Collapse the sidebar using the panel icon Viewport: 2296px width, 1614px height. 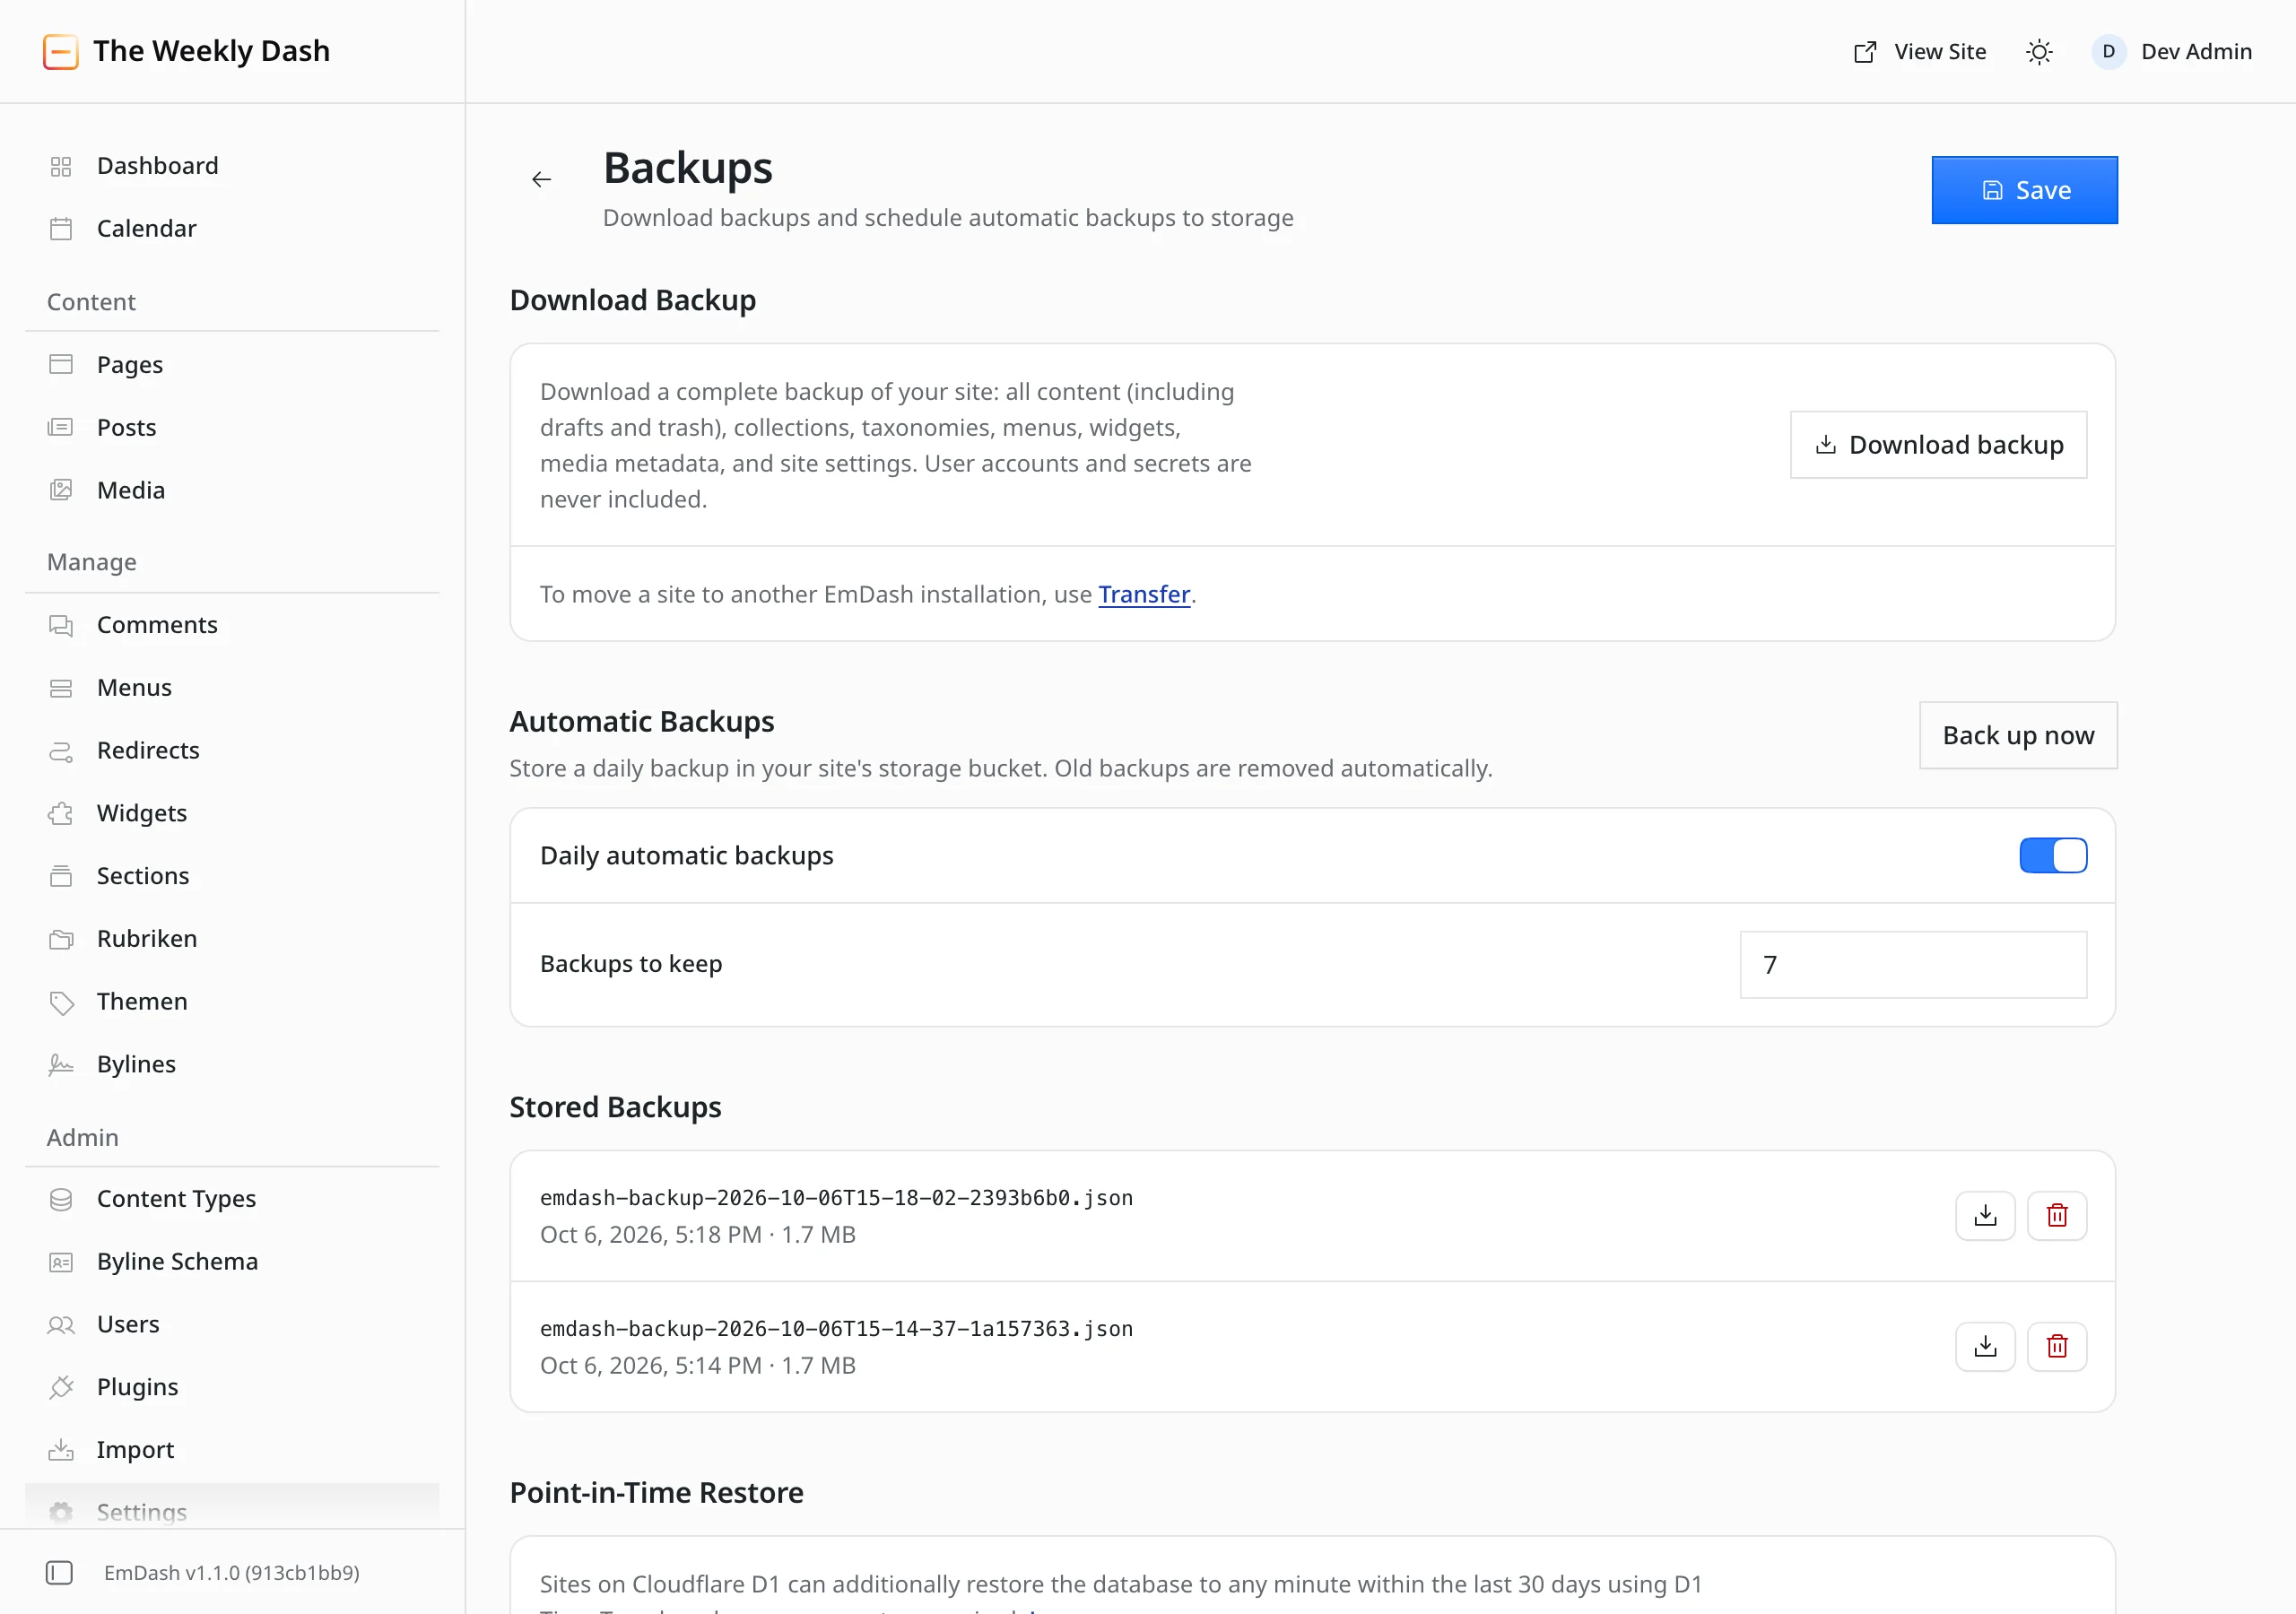[x=59, y=1573]
